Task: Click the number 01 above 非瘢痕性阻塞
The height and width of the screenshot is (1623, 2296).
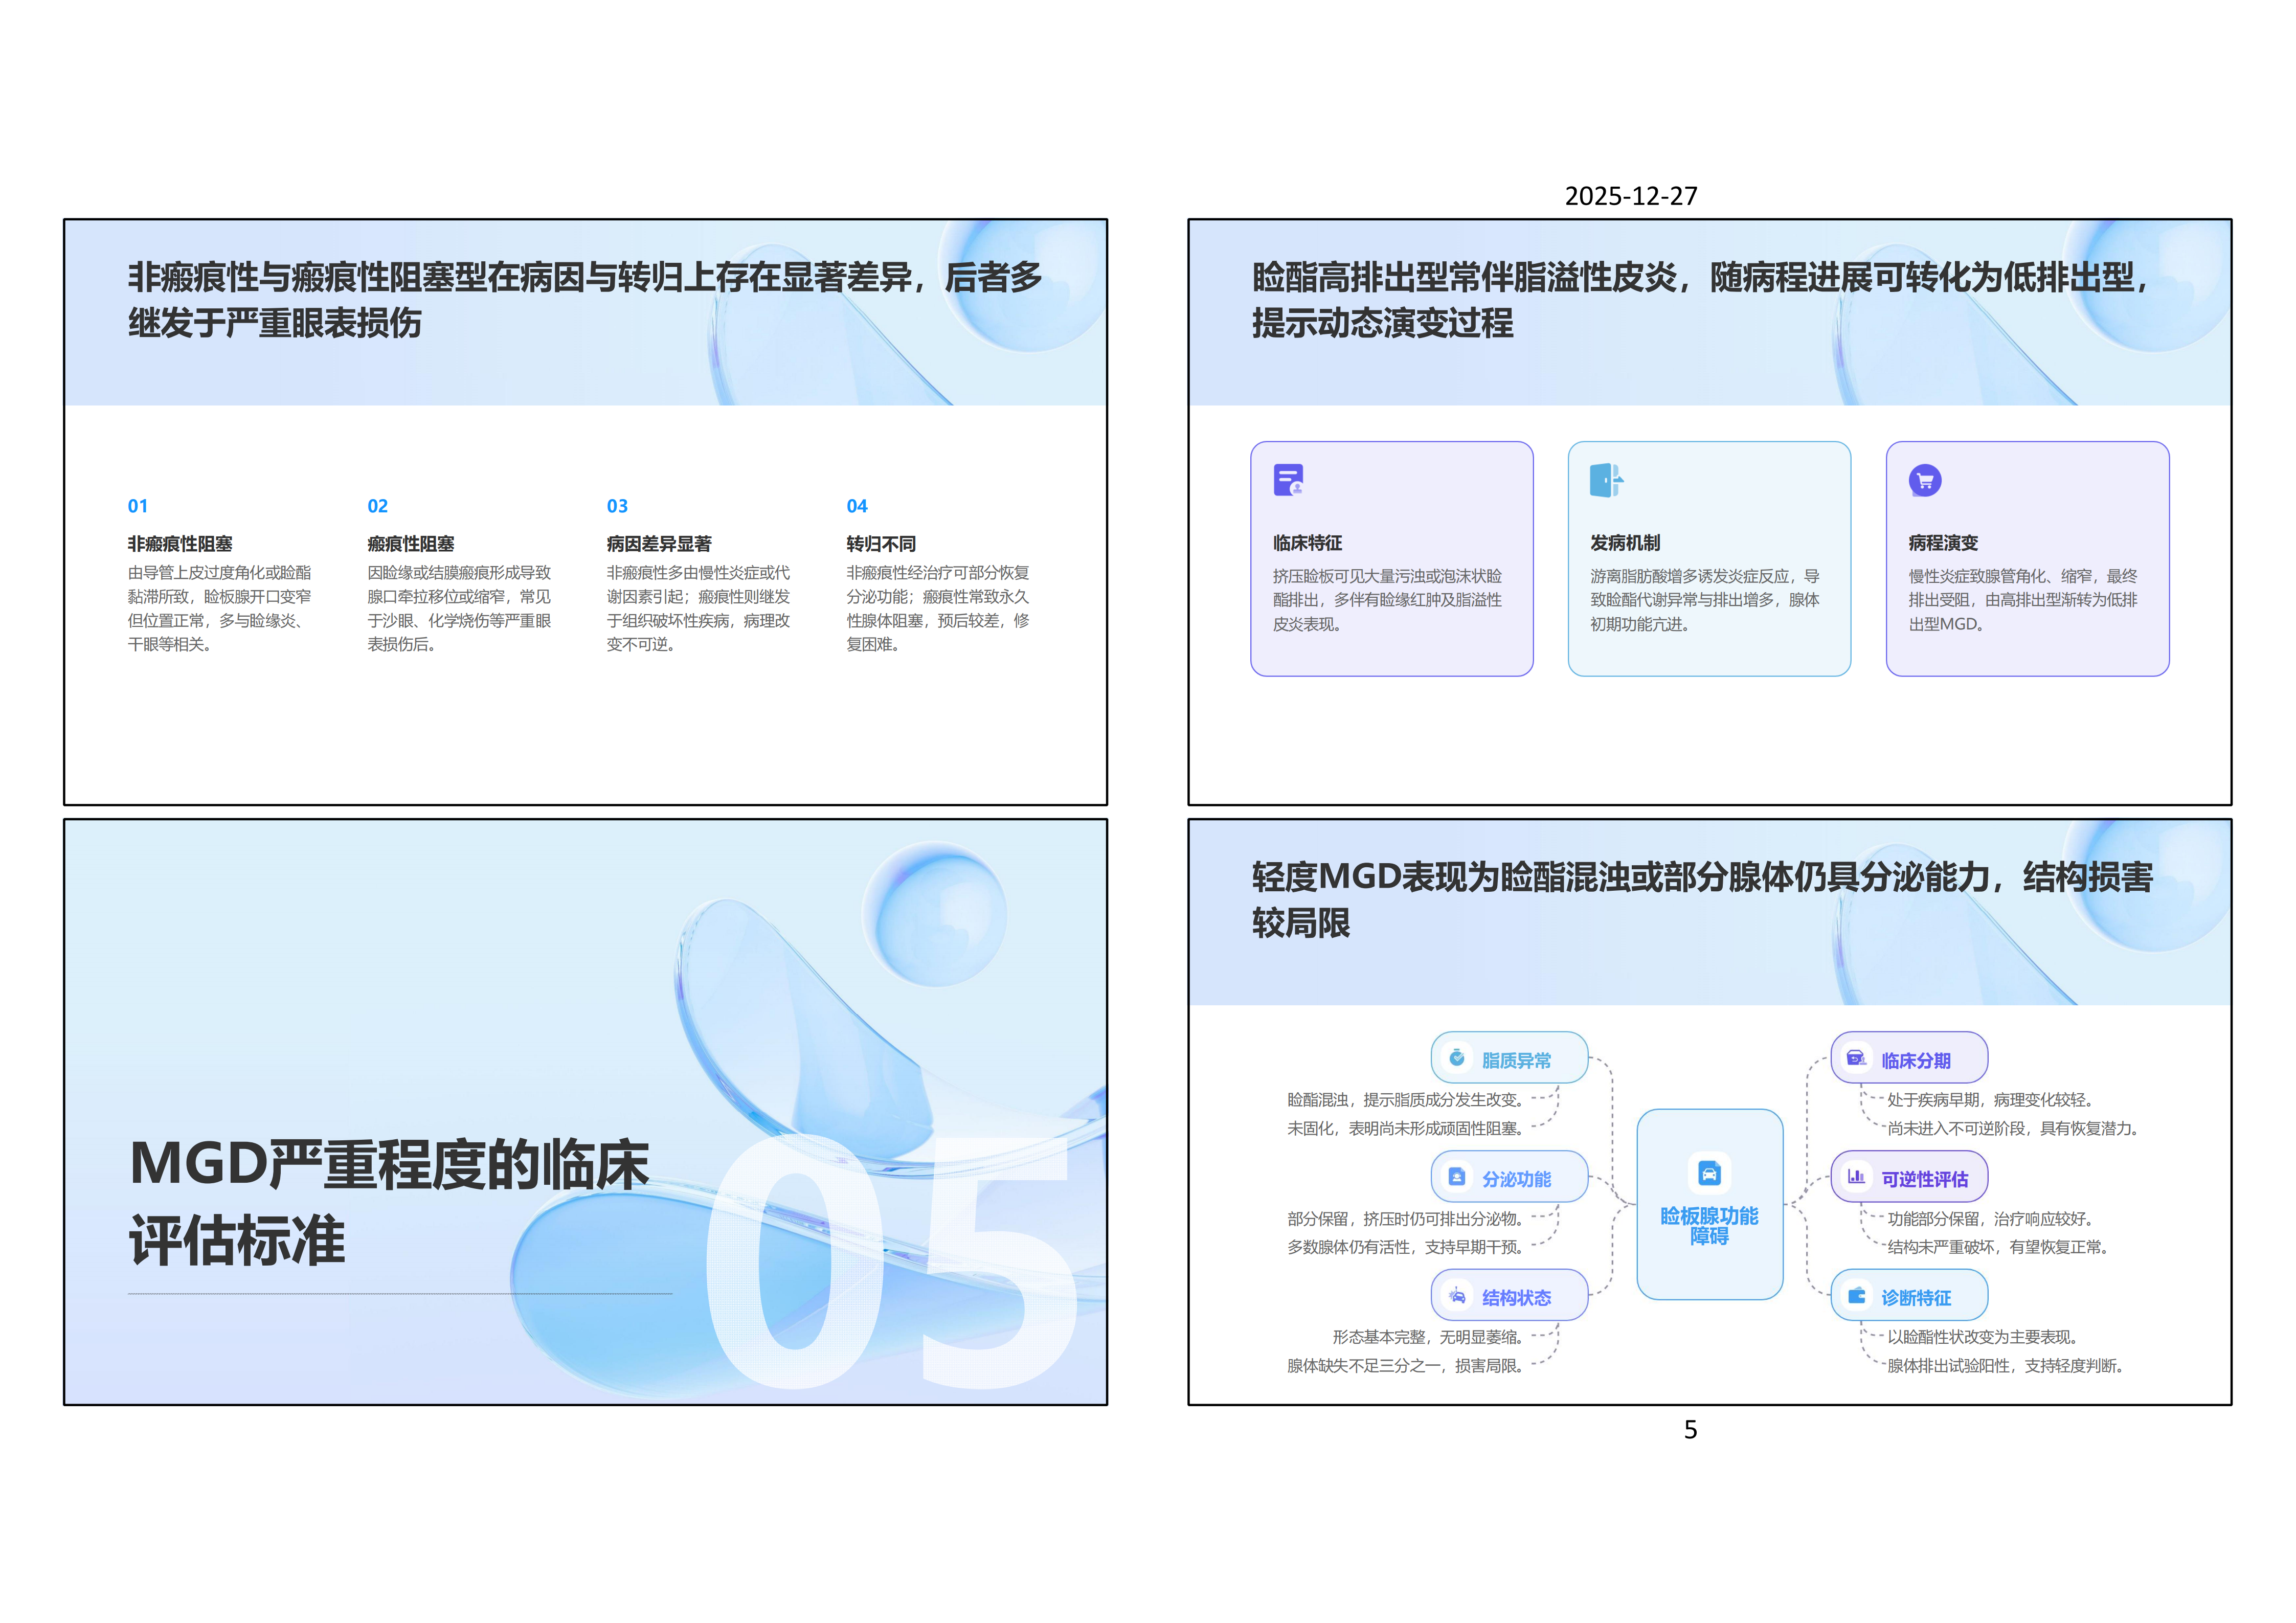Action: point(138,506)
